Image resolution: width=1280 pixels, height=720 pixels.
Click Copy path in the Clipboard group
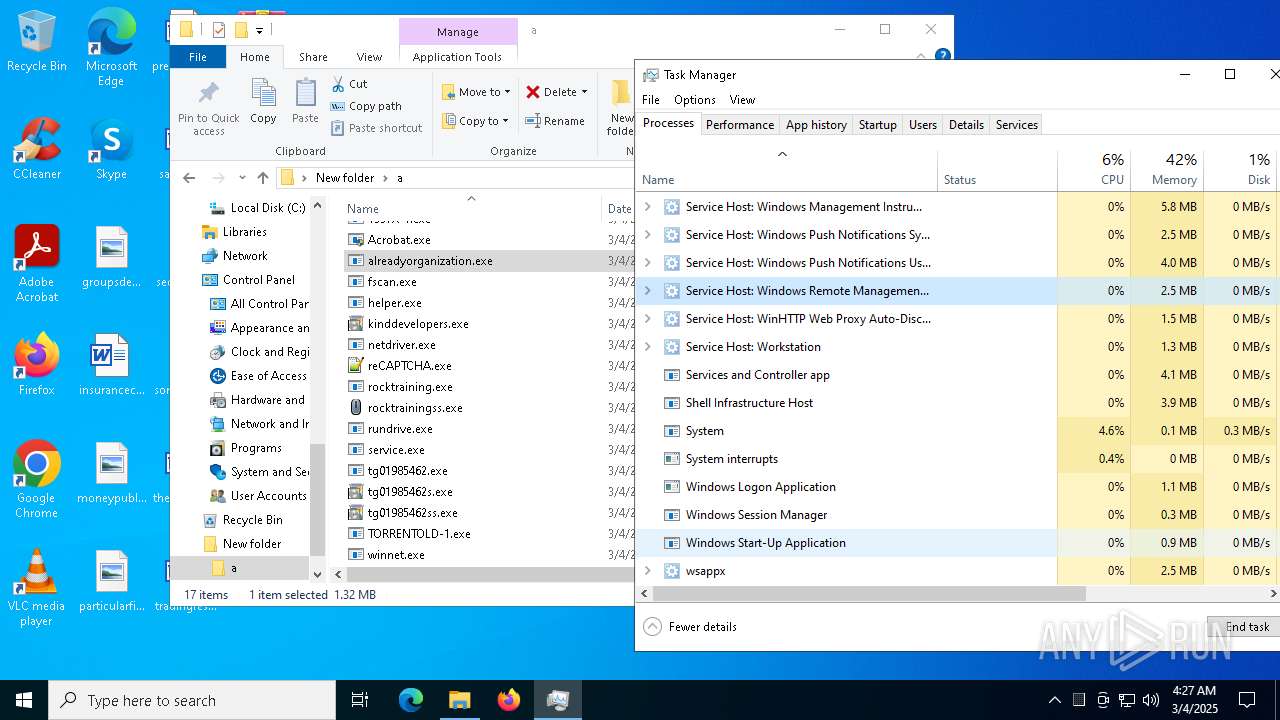click(366, 106)
